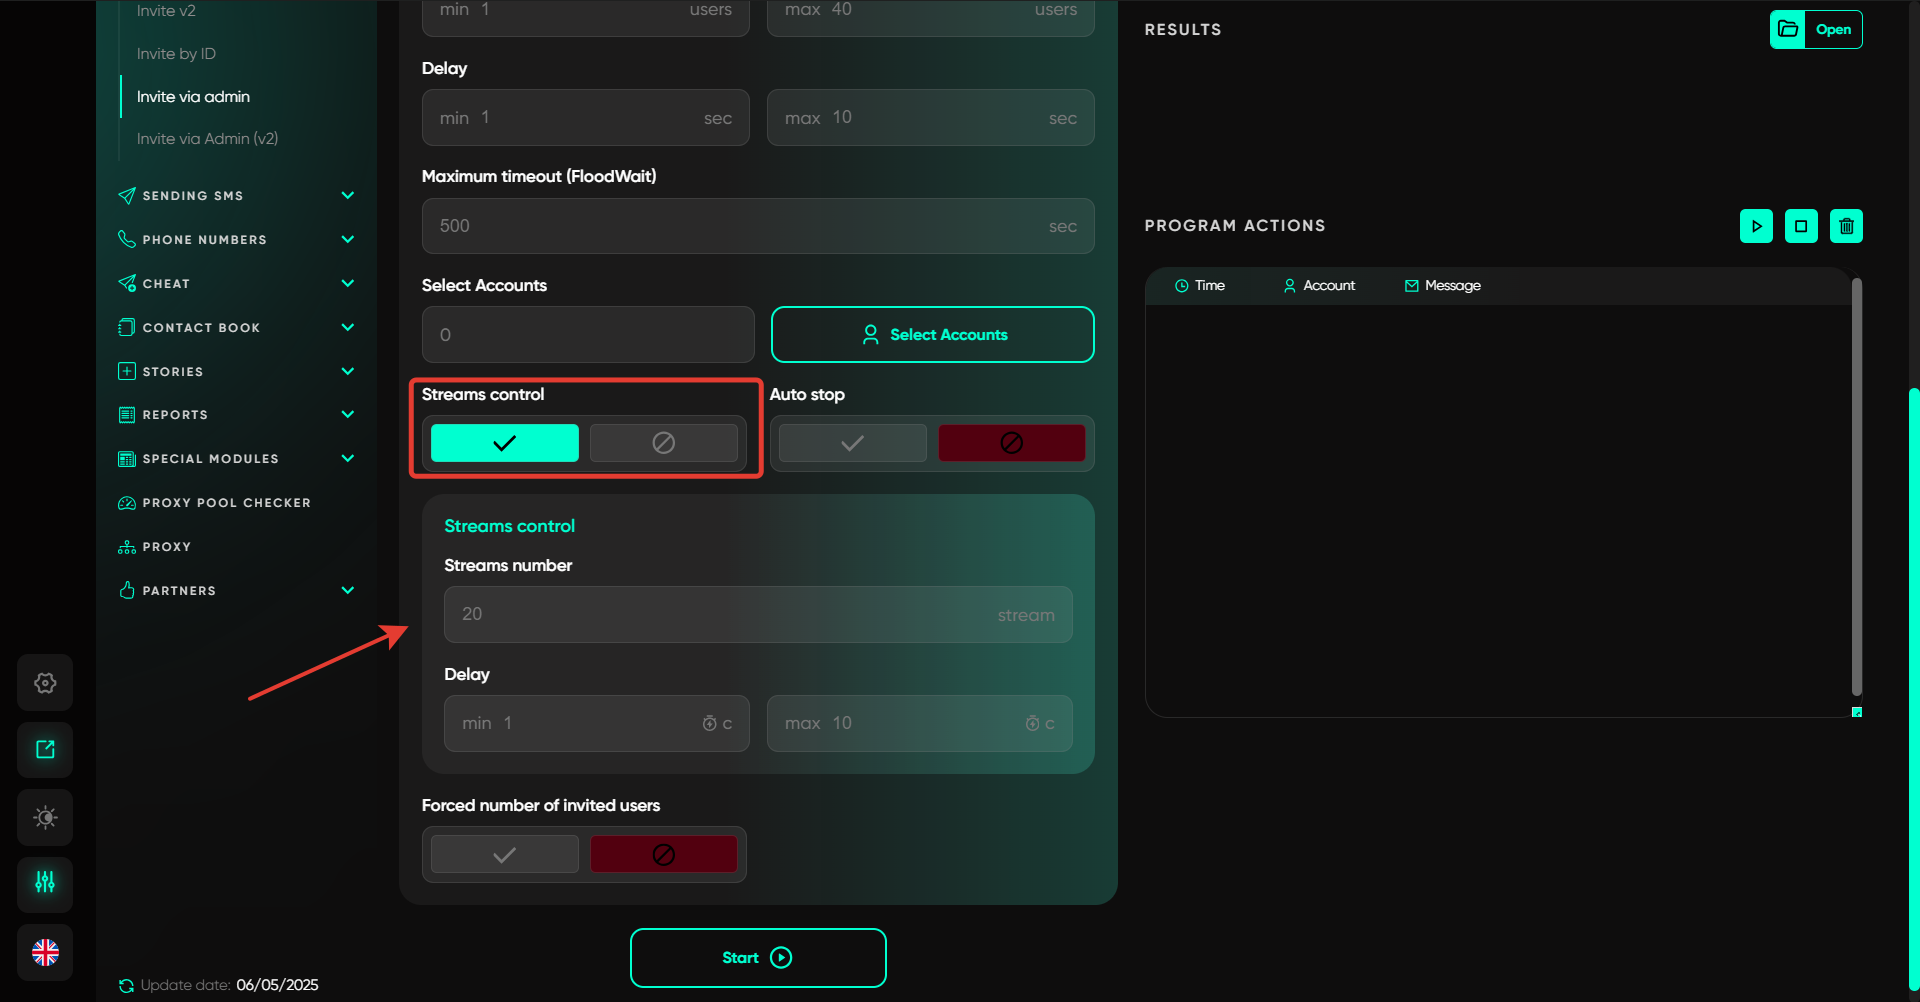
Task: Click the external link icon in sidebar
Action: (45, 750)
